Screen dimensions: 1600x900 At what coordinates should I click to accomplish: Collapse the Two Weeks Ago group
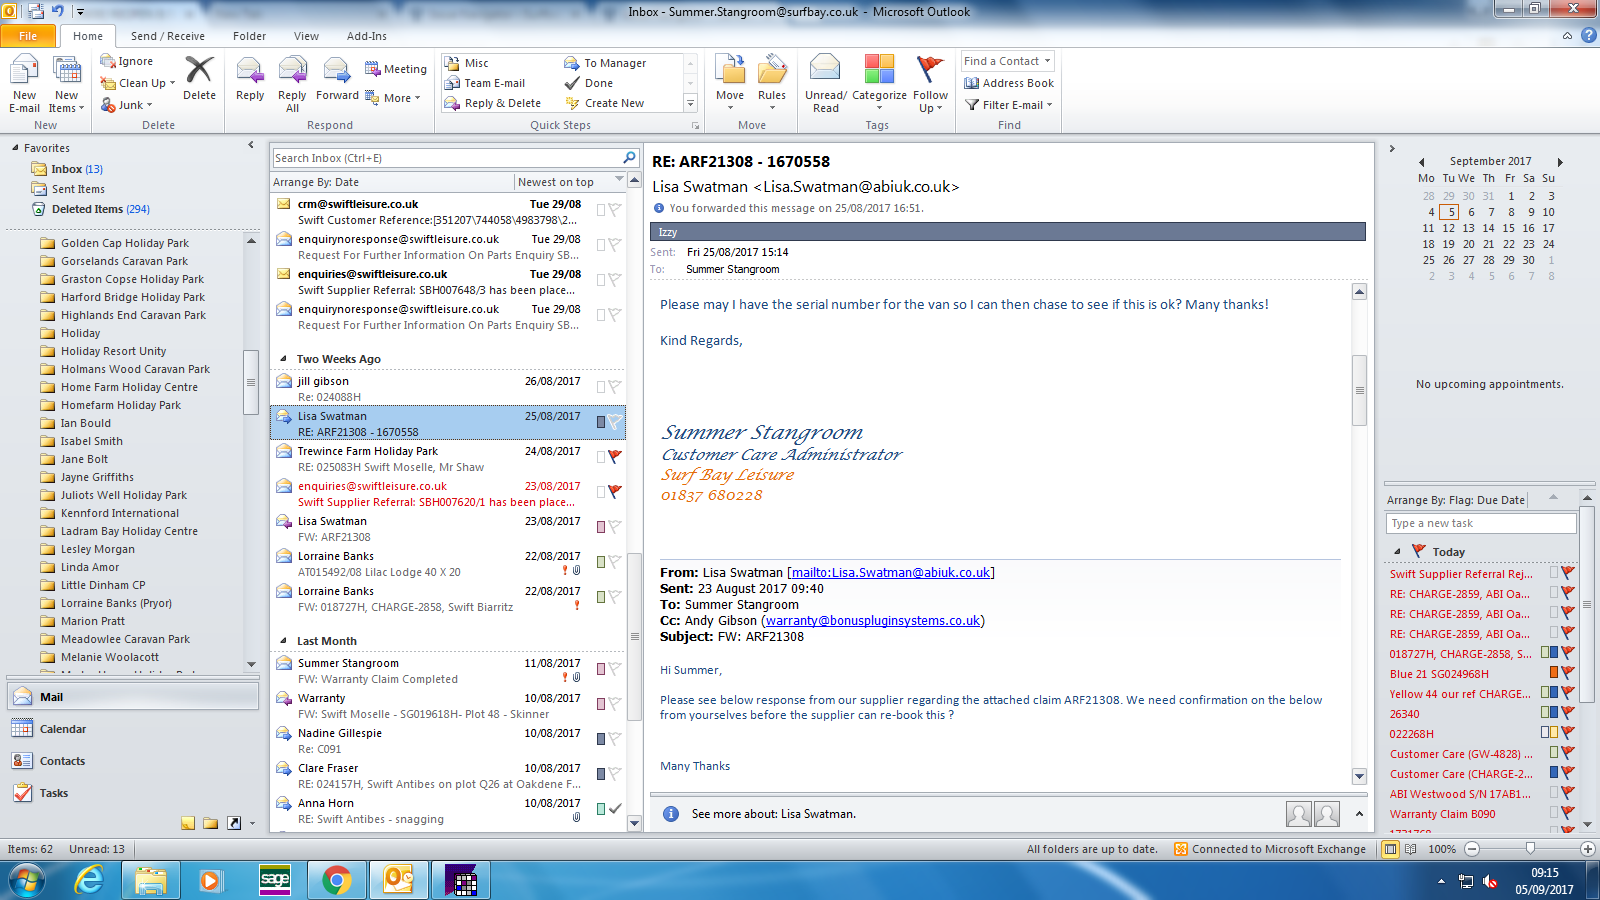[284, 359]
